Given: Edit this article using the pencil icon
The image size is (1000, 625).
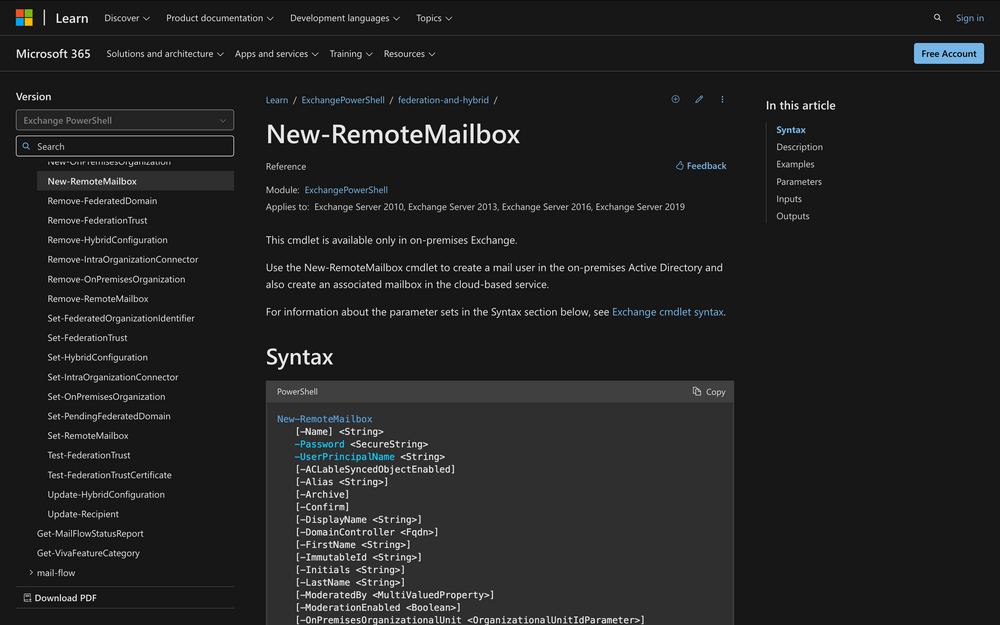Looking at the screenshot, I should [x=699, y=99].
